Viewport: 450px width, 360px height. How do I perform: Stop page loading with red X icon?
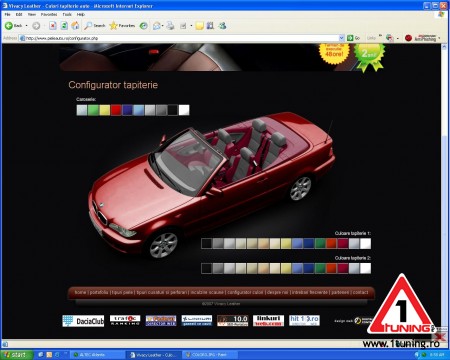[52, 26]
